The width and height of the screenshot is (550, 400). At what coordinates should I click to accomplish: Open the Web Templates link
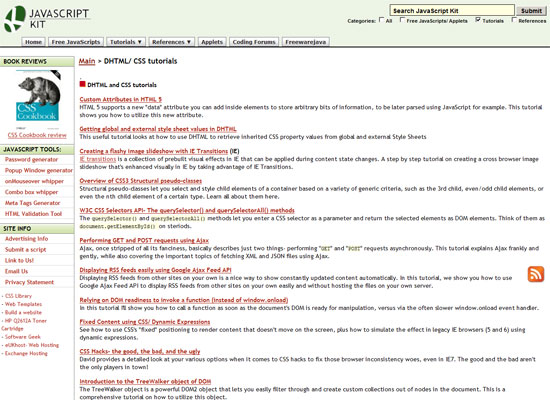pyautogui.click(x=24, y=304)
